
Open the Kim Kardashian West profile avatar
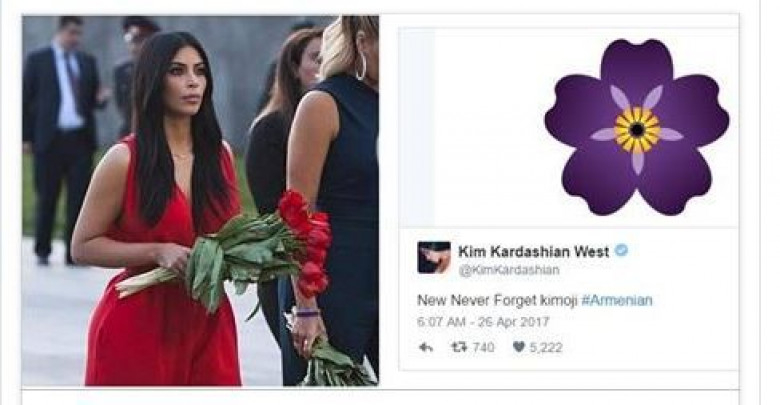pos(434,257)
